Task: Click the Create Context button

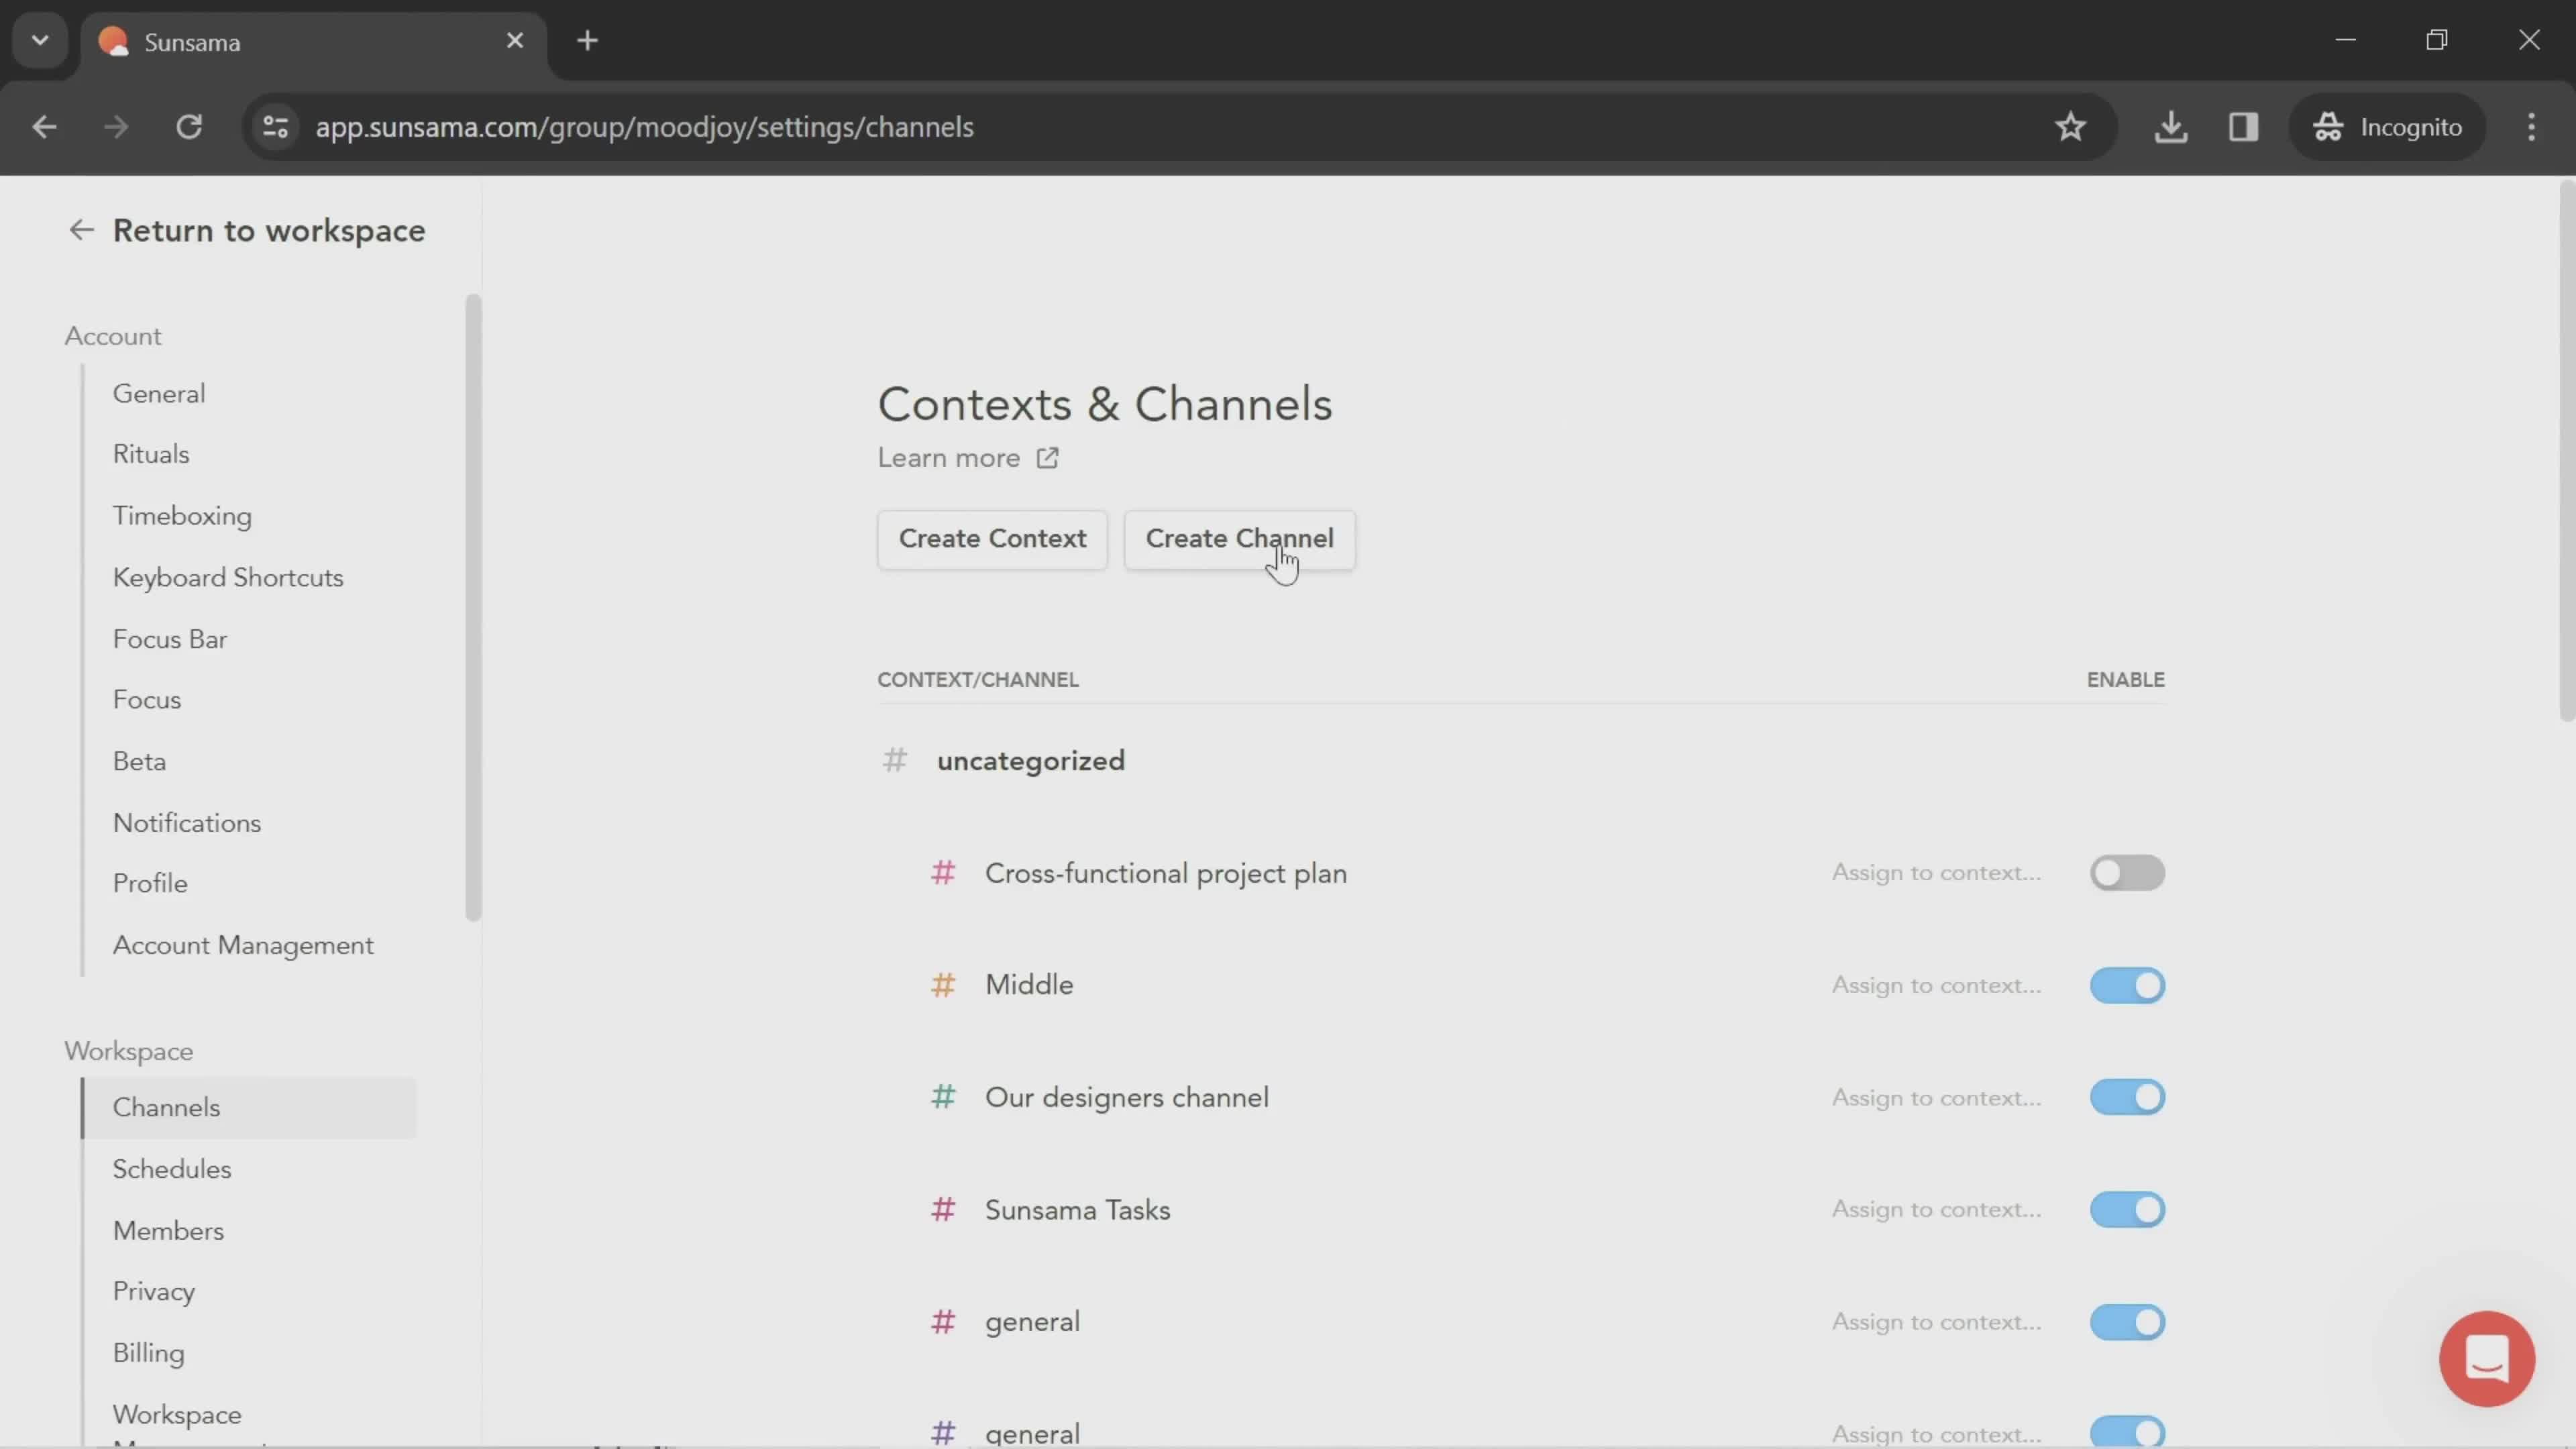Action: click(x=992, y=539)
